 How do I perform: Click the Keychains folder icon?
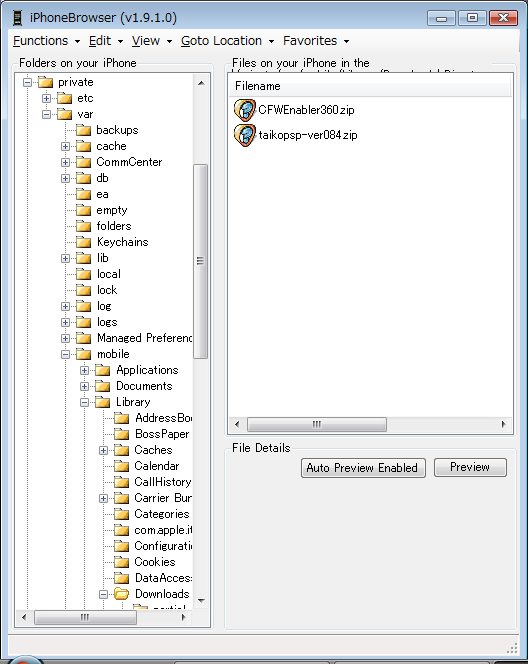point(83,242)
